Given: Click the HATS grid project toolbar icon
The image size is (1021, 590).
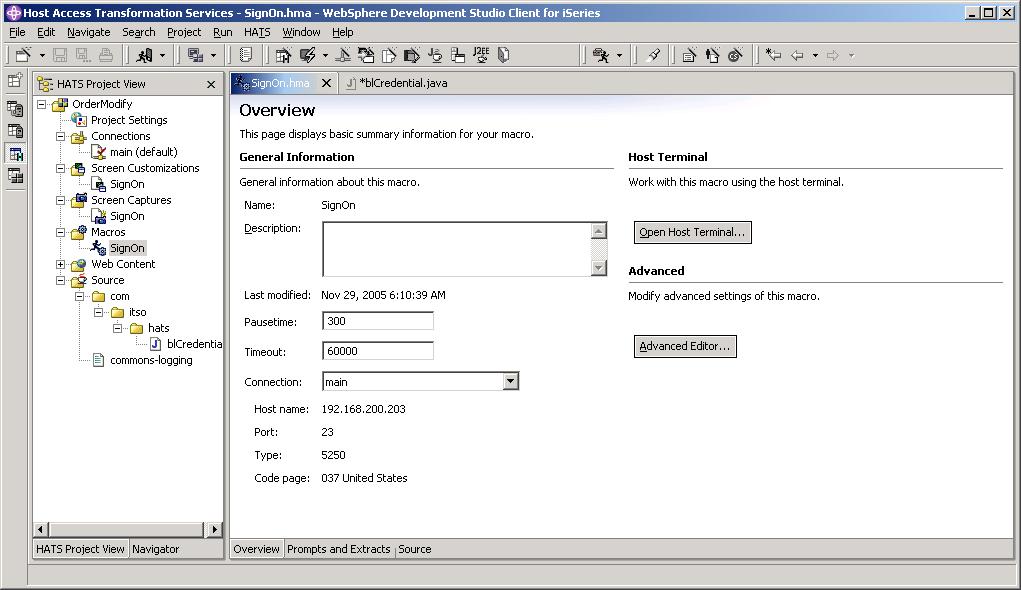Looking at the screenshot, I should pos(283,55).
